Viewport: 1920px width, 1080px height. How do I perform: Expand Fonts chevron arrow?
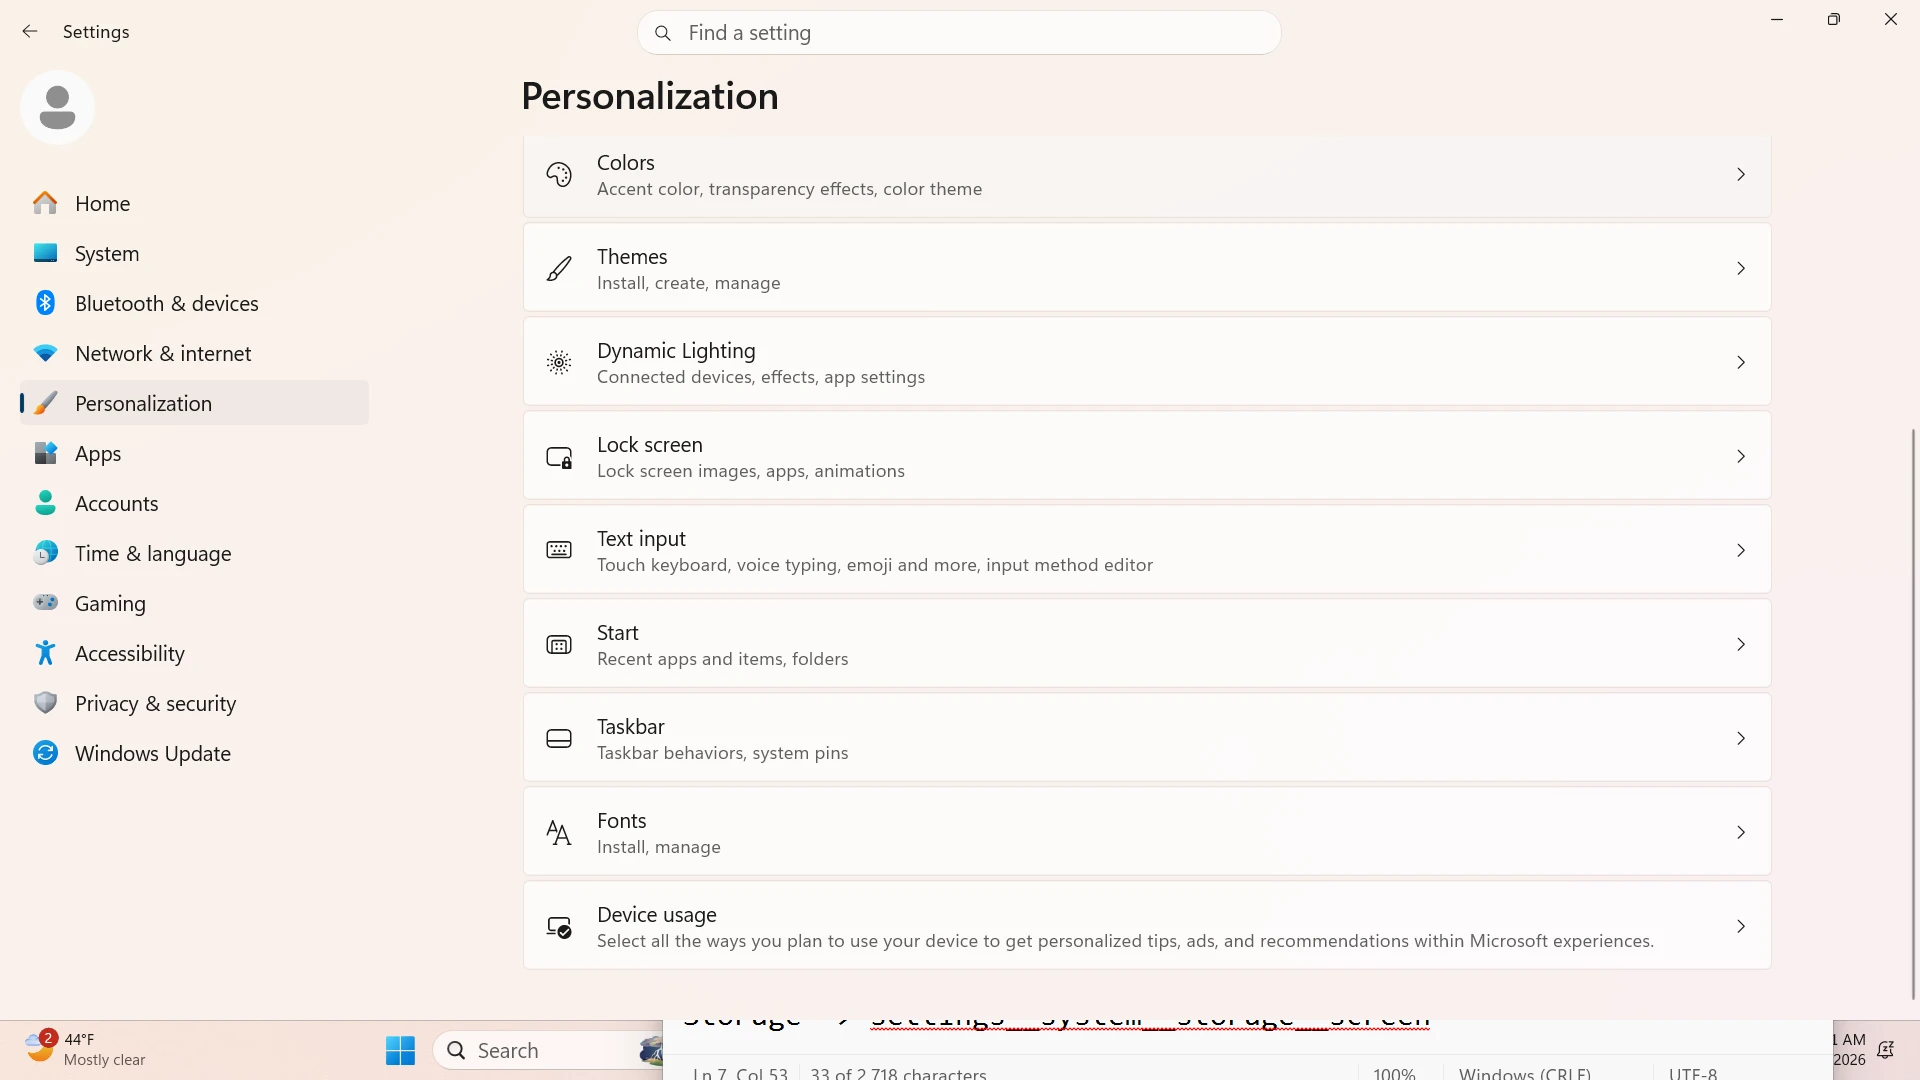point(1741,833)
